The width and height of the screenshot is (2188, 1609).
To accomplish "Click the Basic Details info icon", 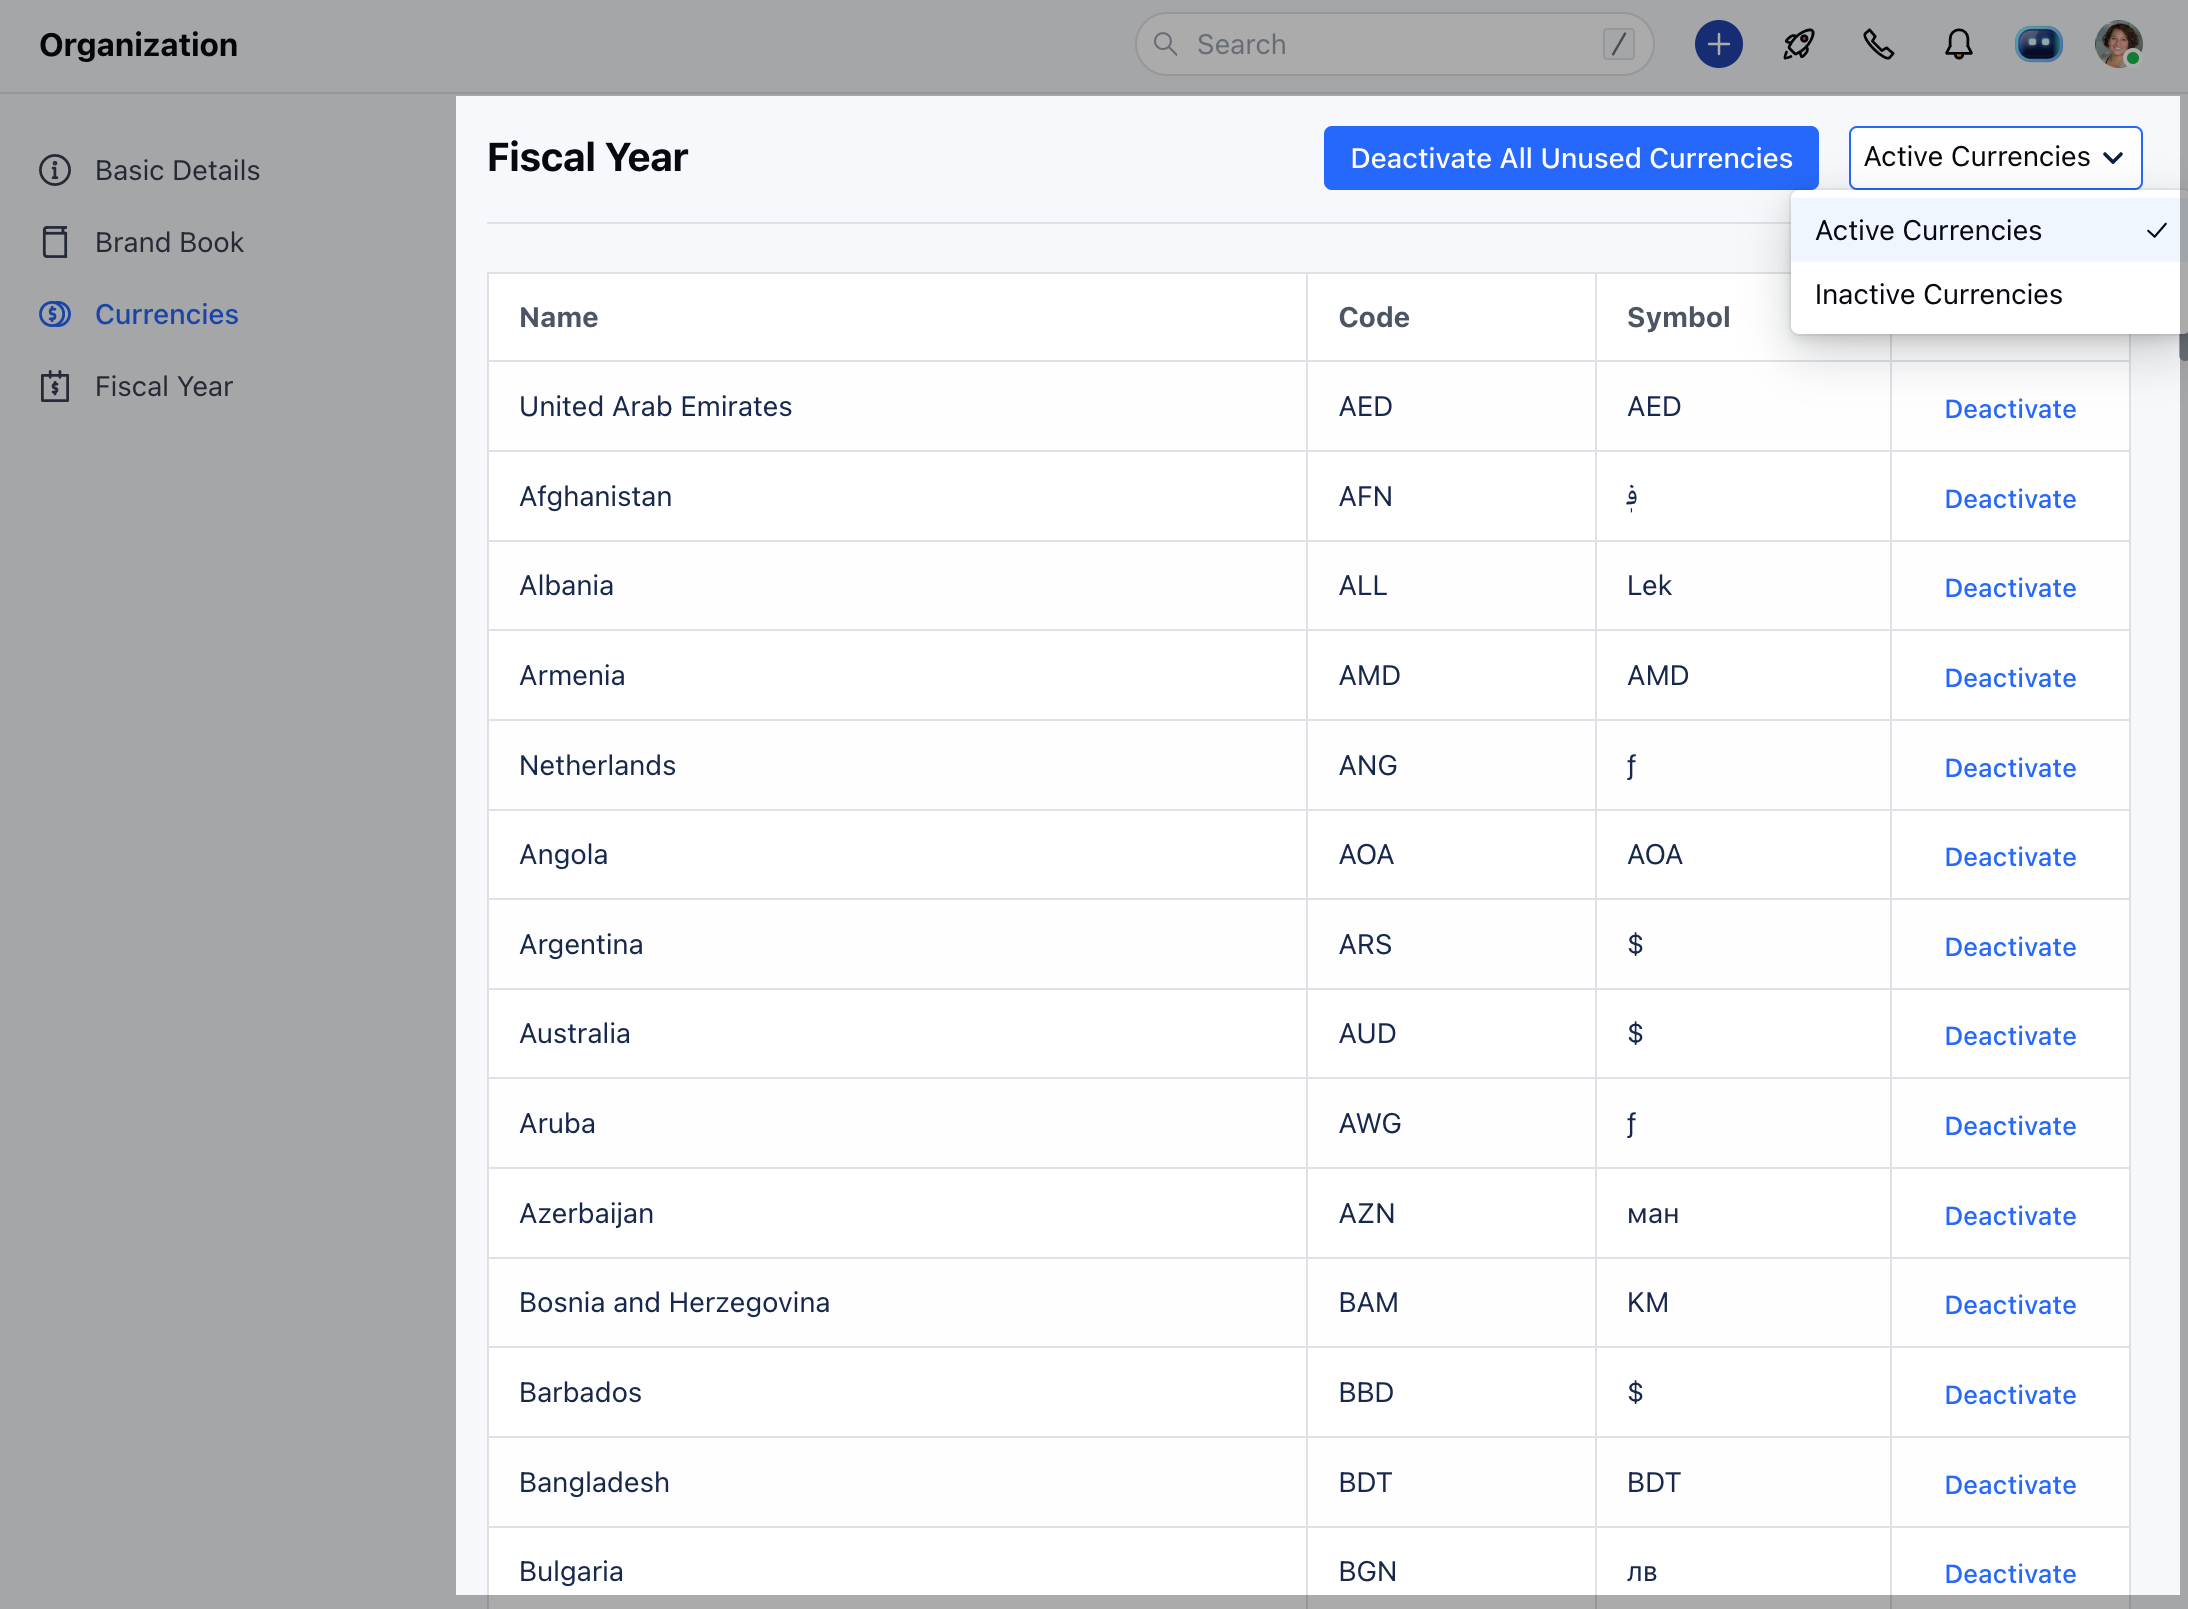I will click(55, 170).
